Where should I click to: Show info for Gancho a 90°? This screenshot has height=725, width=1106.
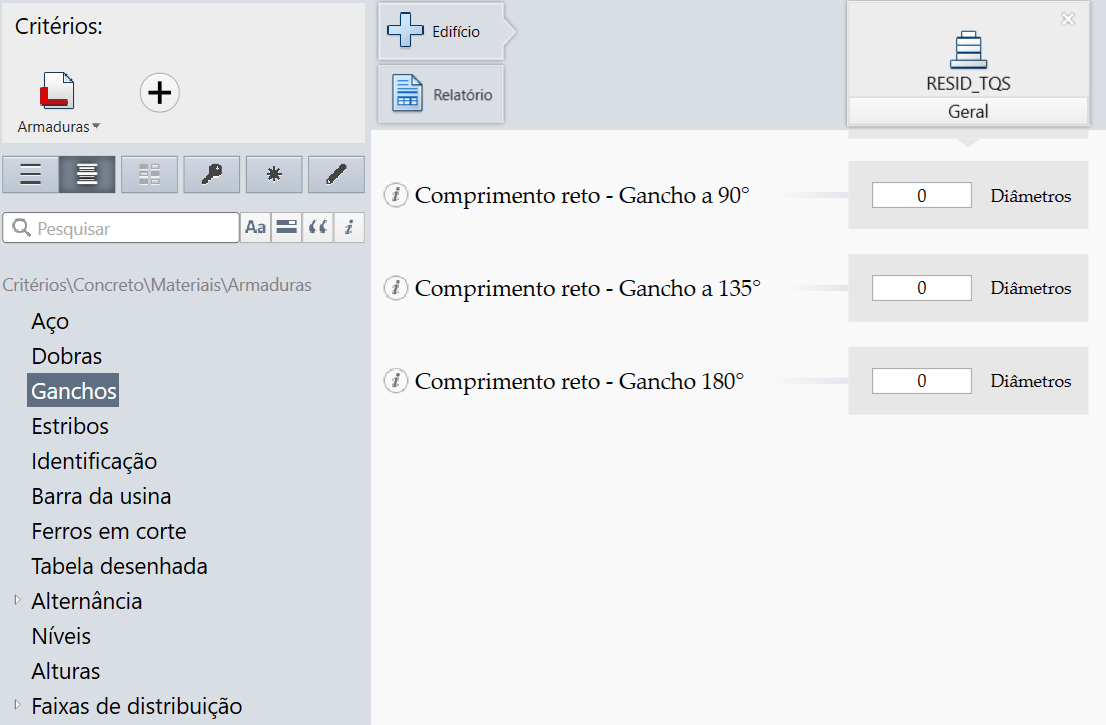tap(396, 195)
